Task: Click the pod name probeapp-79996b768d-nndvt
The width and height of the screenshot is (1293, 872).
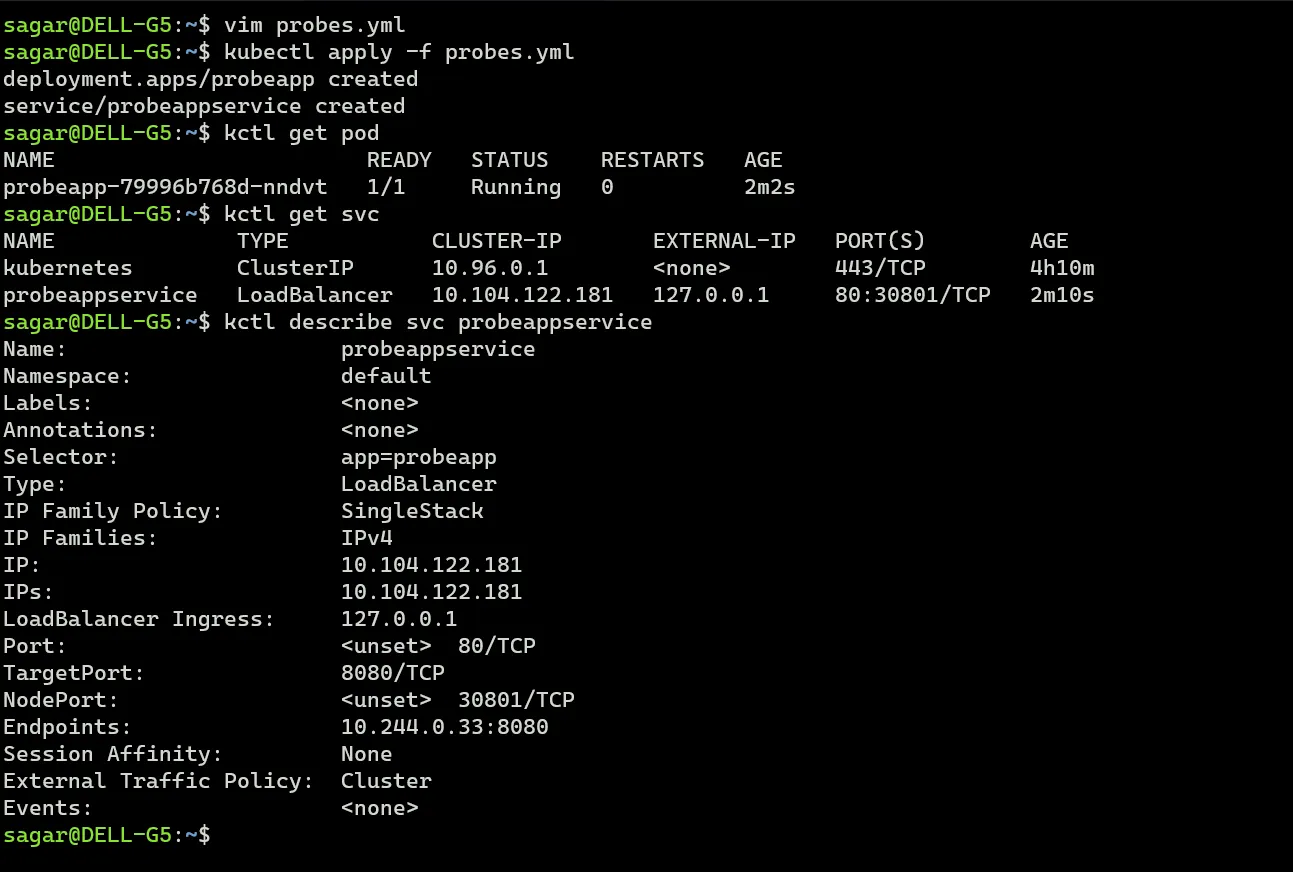Action: click(165, 187)
